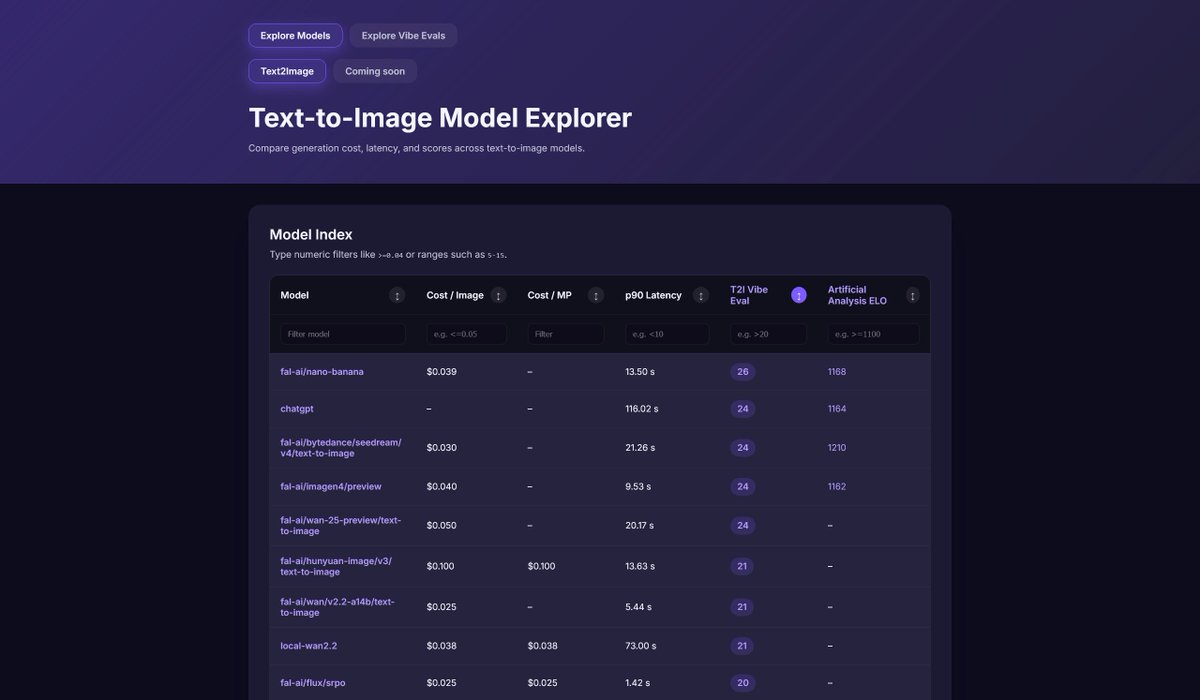This screenshot has height=700, width=1200.
Task: Open fal-ai/imagen4/preview model link
Action: coord(331,486)
